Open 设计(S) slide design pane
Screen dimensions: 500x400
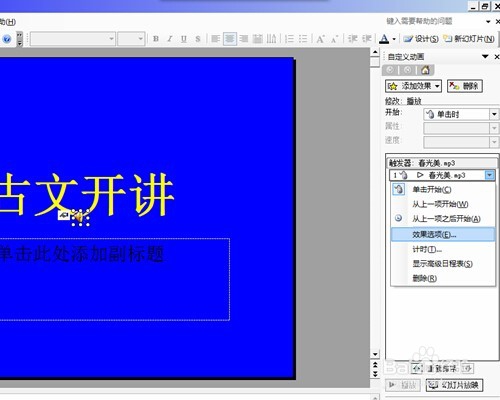[x=421, y=39]
